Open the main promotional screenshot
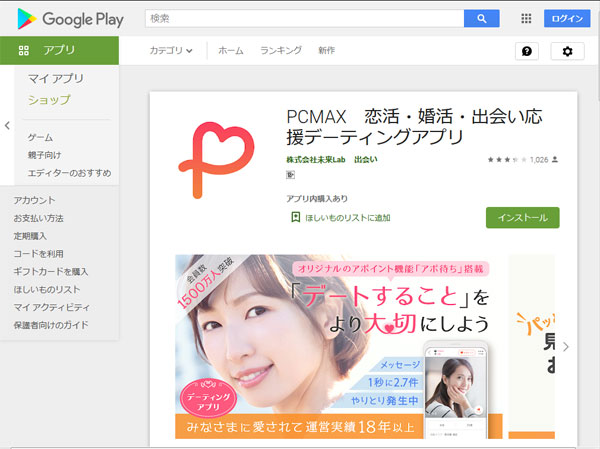The image size is (600, 449). [x=339, y=346]
